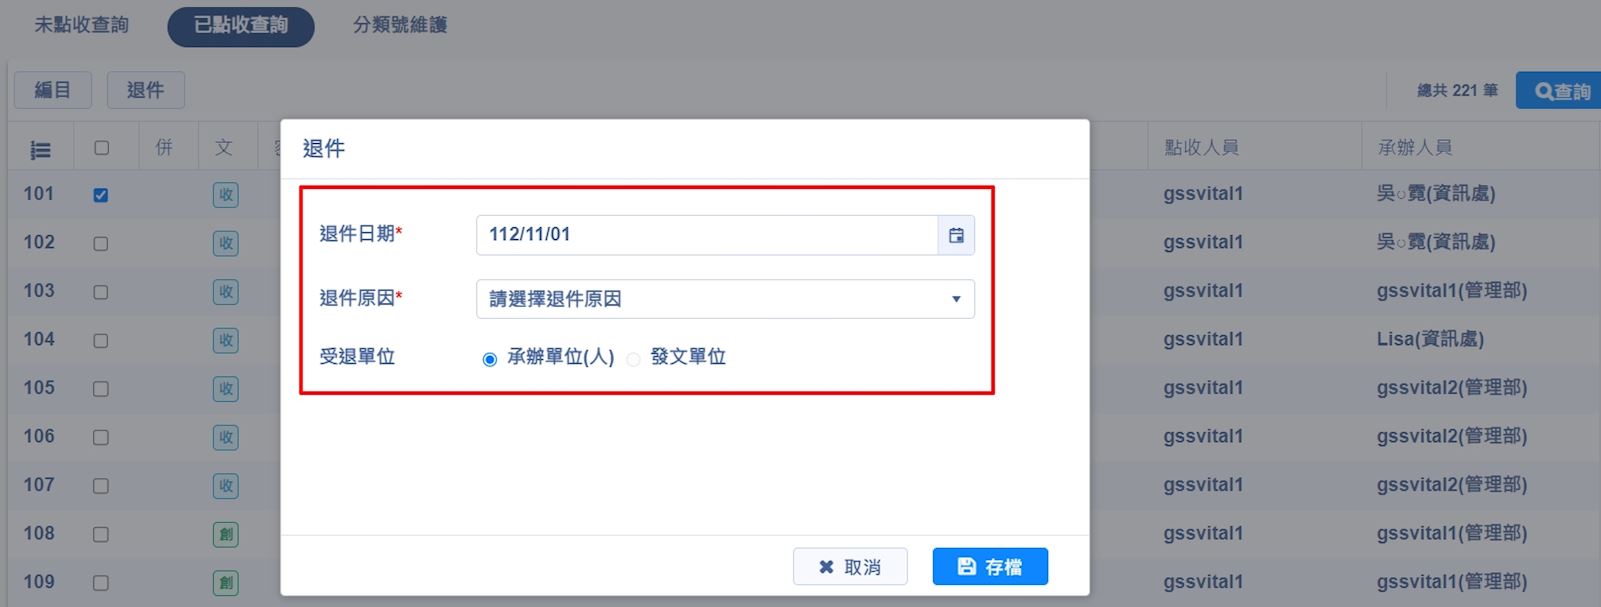Screen dimensions: 1601x607
Task: Switch to the 已點收查詢 tab
Action: tap(241, 26)
